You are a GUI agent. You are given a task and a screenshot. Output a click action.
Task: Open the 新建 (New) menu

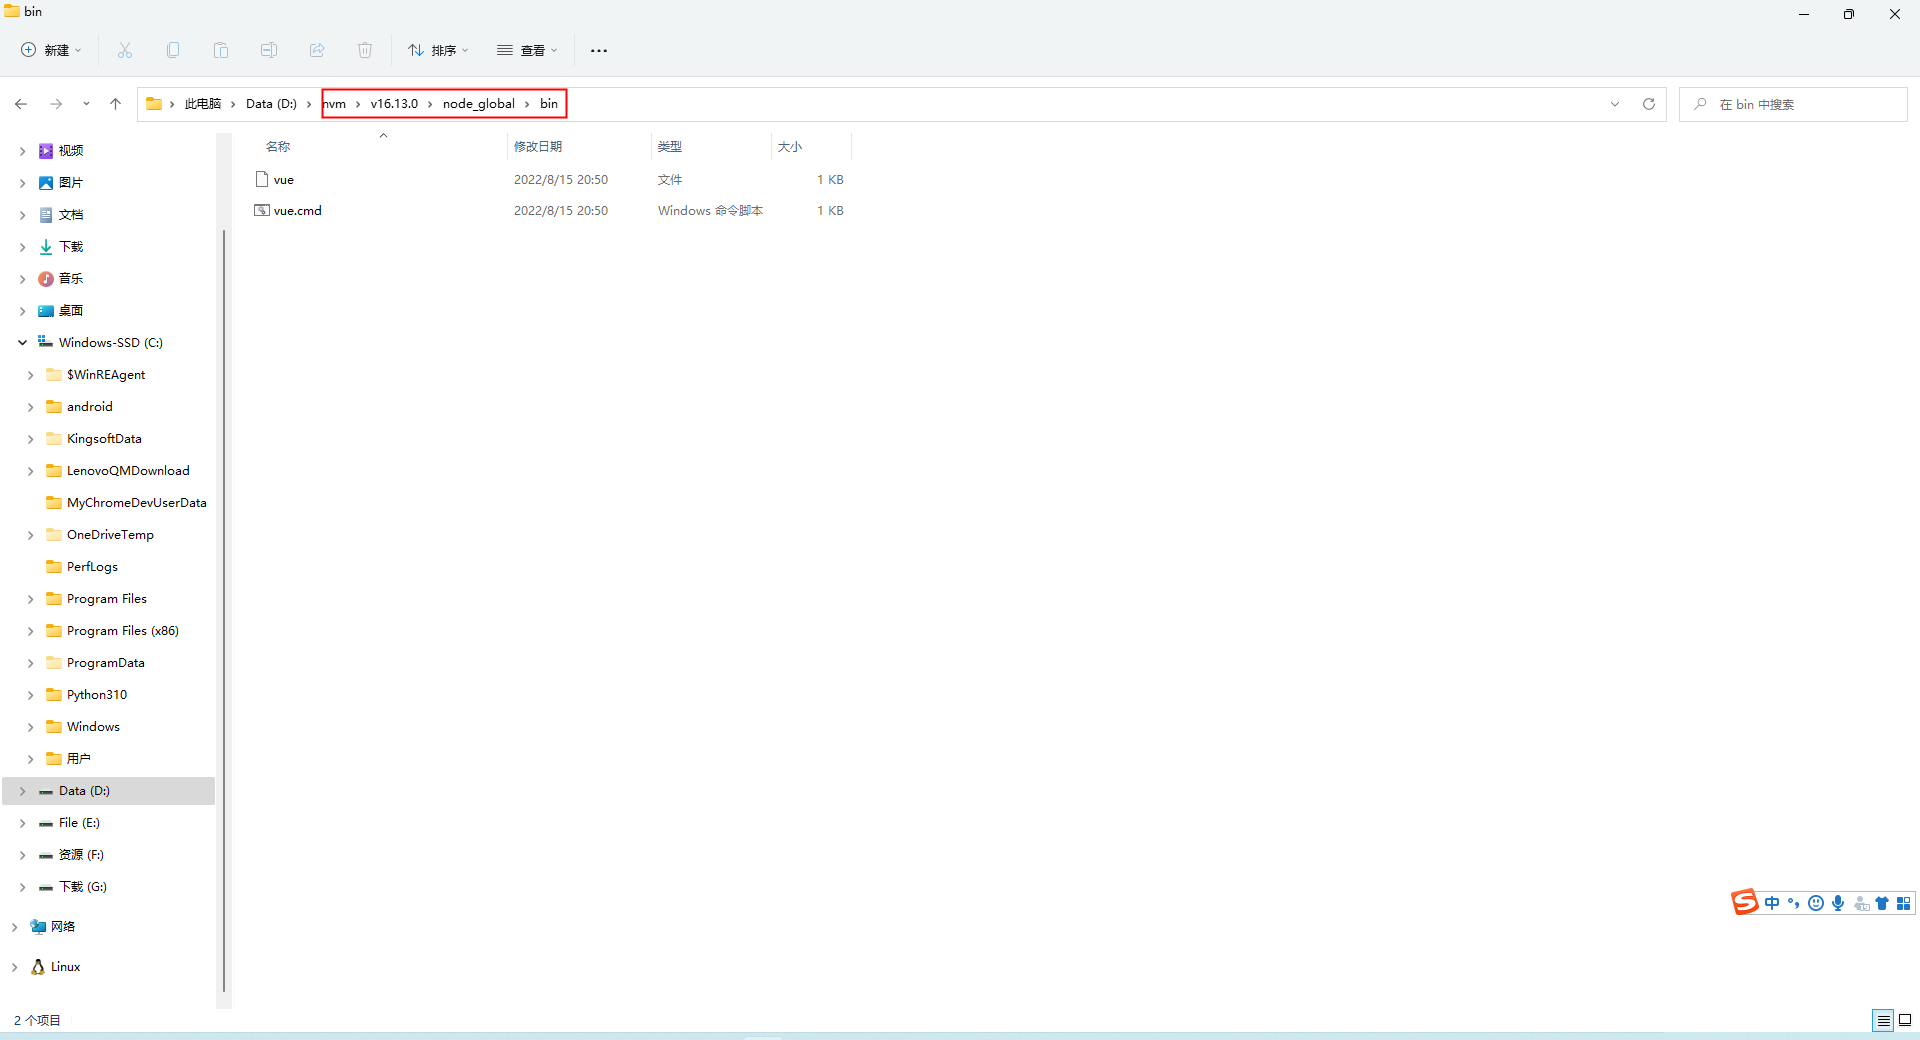(52, 50)
